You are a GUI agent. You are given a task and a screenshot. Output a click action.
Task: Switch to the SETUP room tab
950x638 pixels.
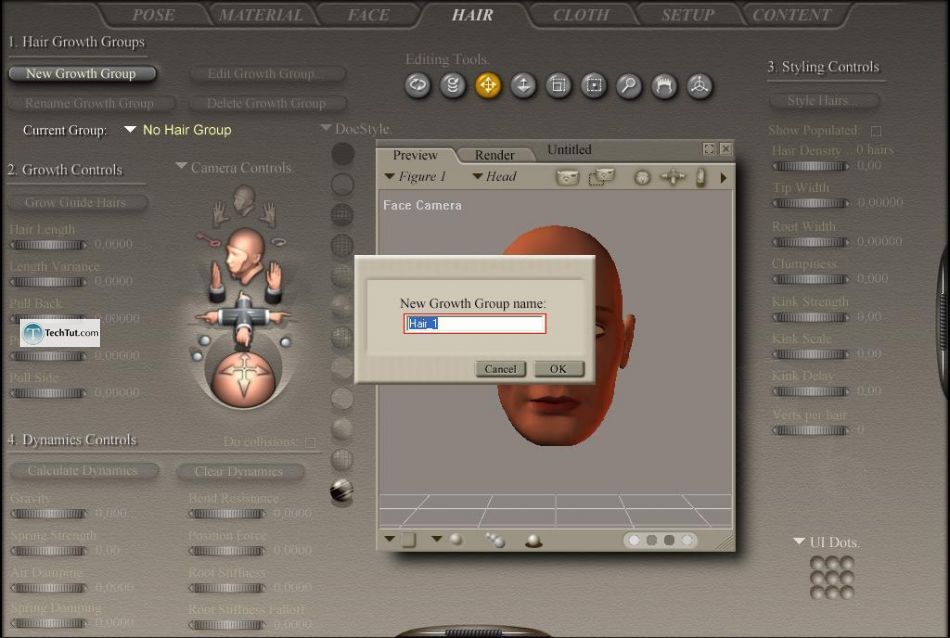pyautogui.click(x=688, y=15)
